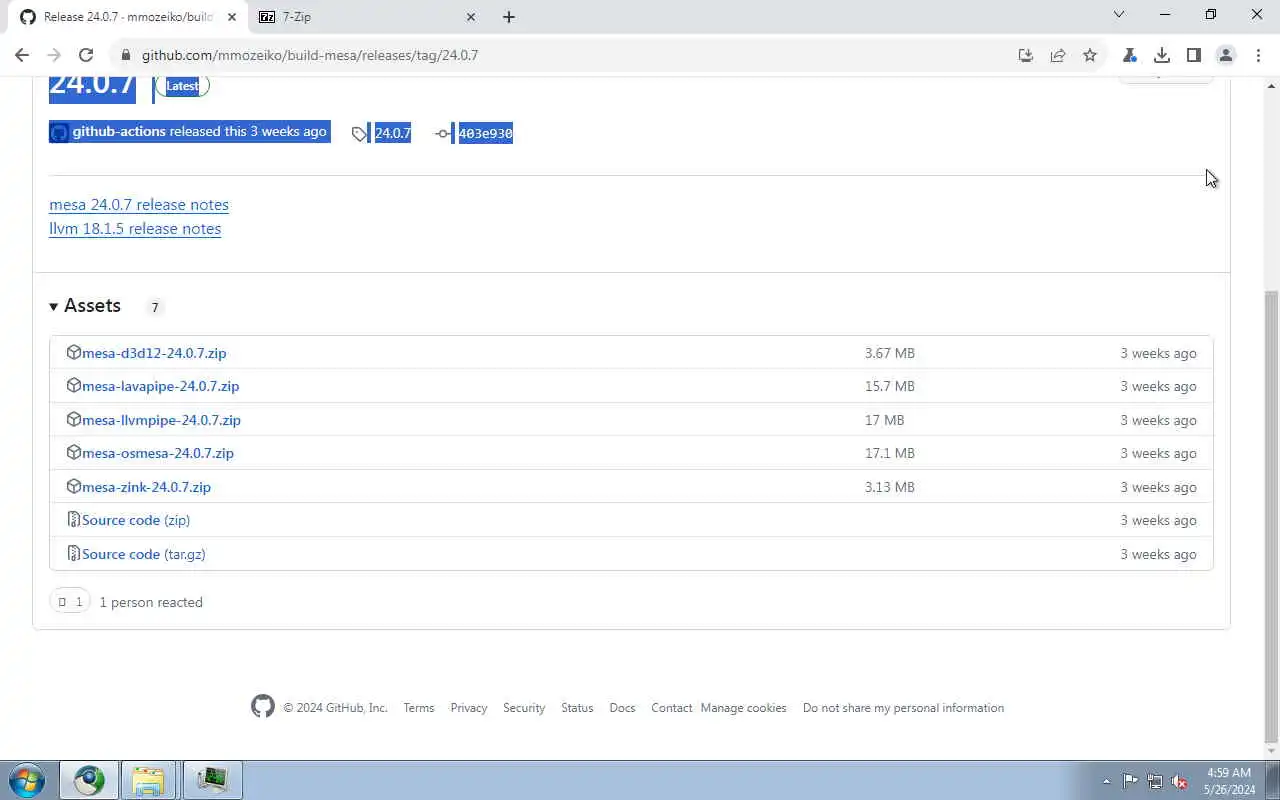Click Manage cookies in the footer
The image size is (1280, 800).
point(743,708)
